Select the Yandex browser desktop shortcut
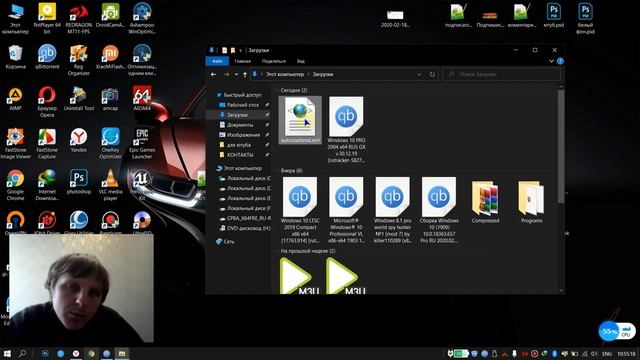 point(78,140)
